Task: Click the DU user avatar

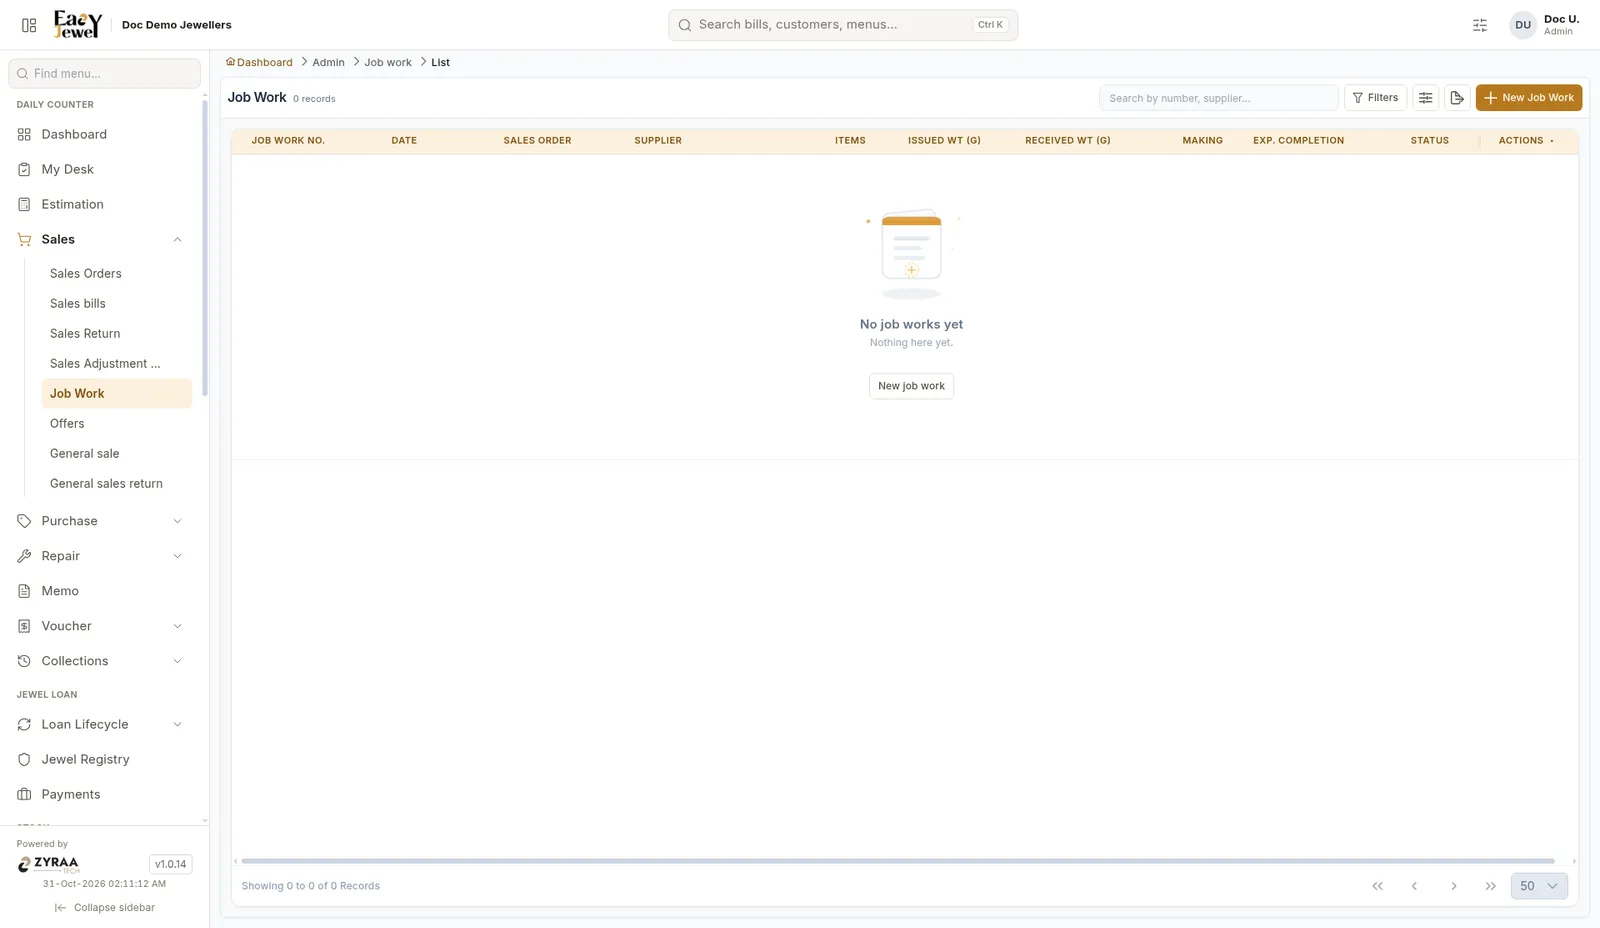Action: click(x=1522, y=25)
